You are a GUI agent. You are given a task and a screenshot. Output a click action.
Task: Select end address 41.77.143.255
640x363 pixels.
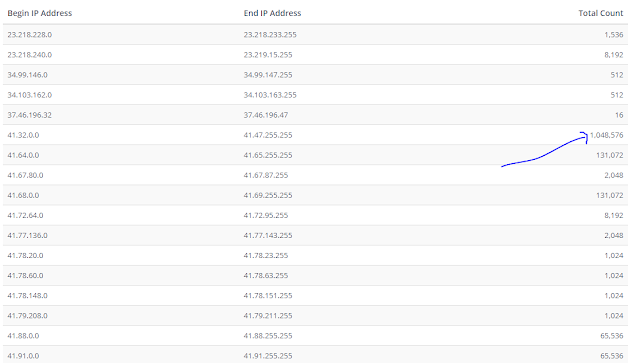coord(268,235)
